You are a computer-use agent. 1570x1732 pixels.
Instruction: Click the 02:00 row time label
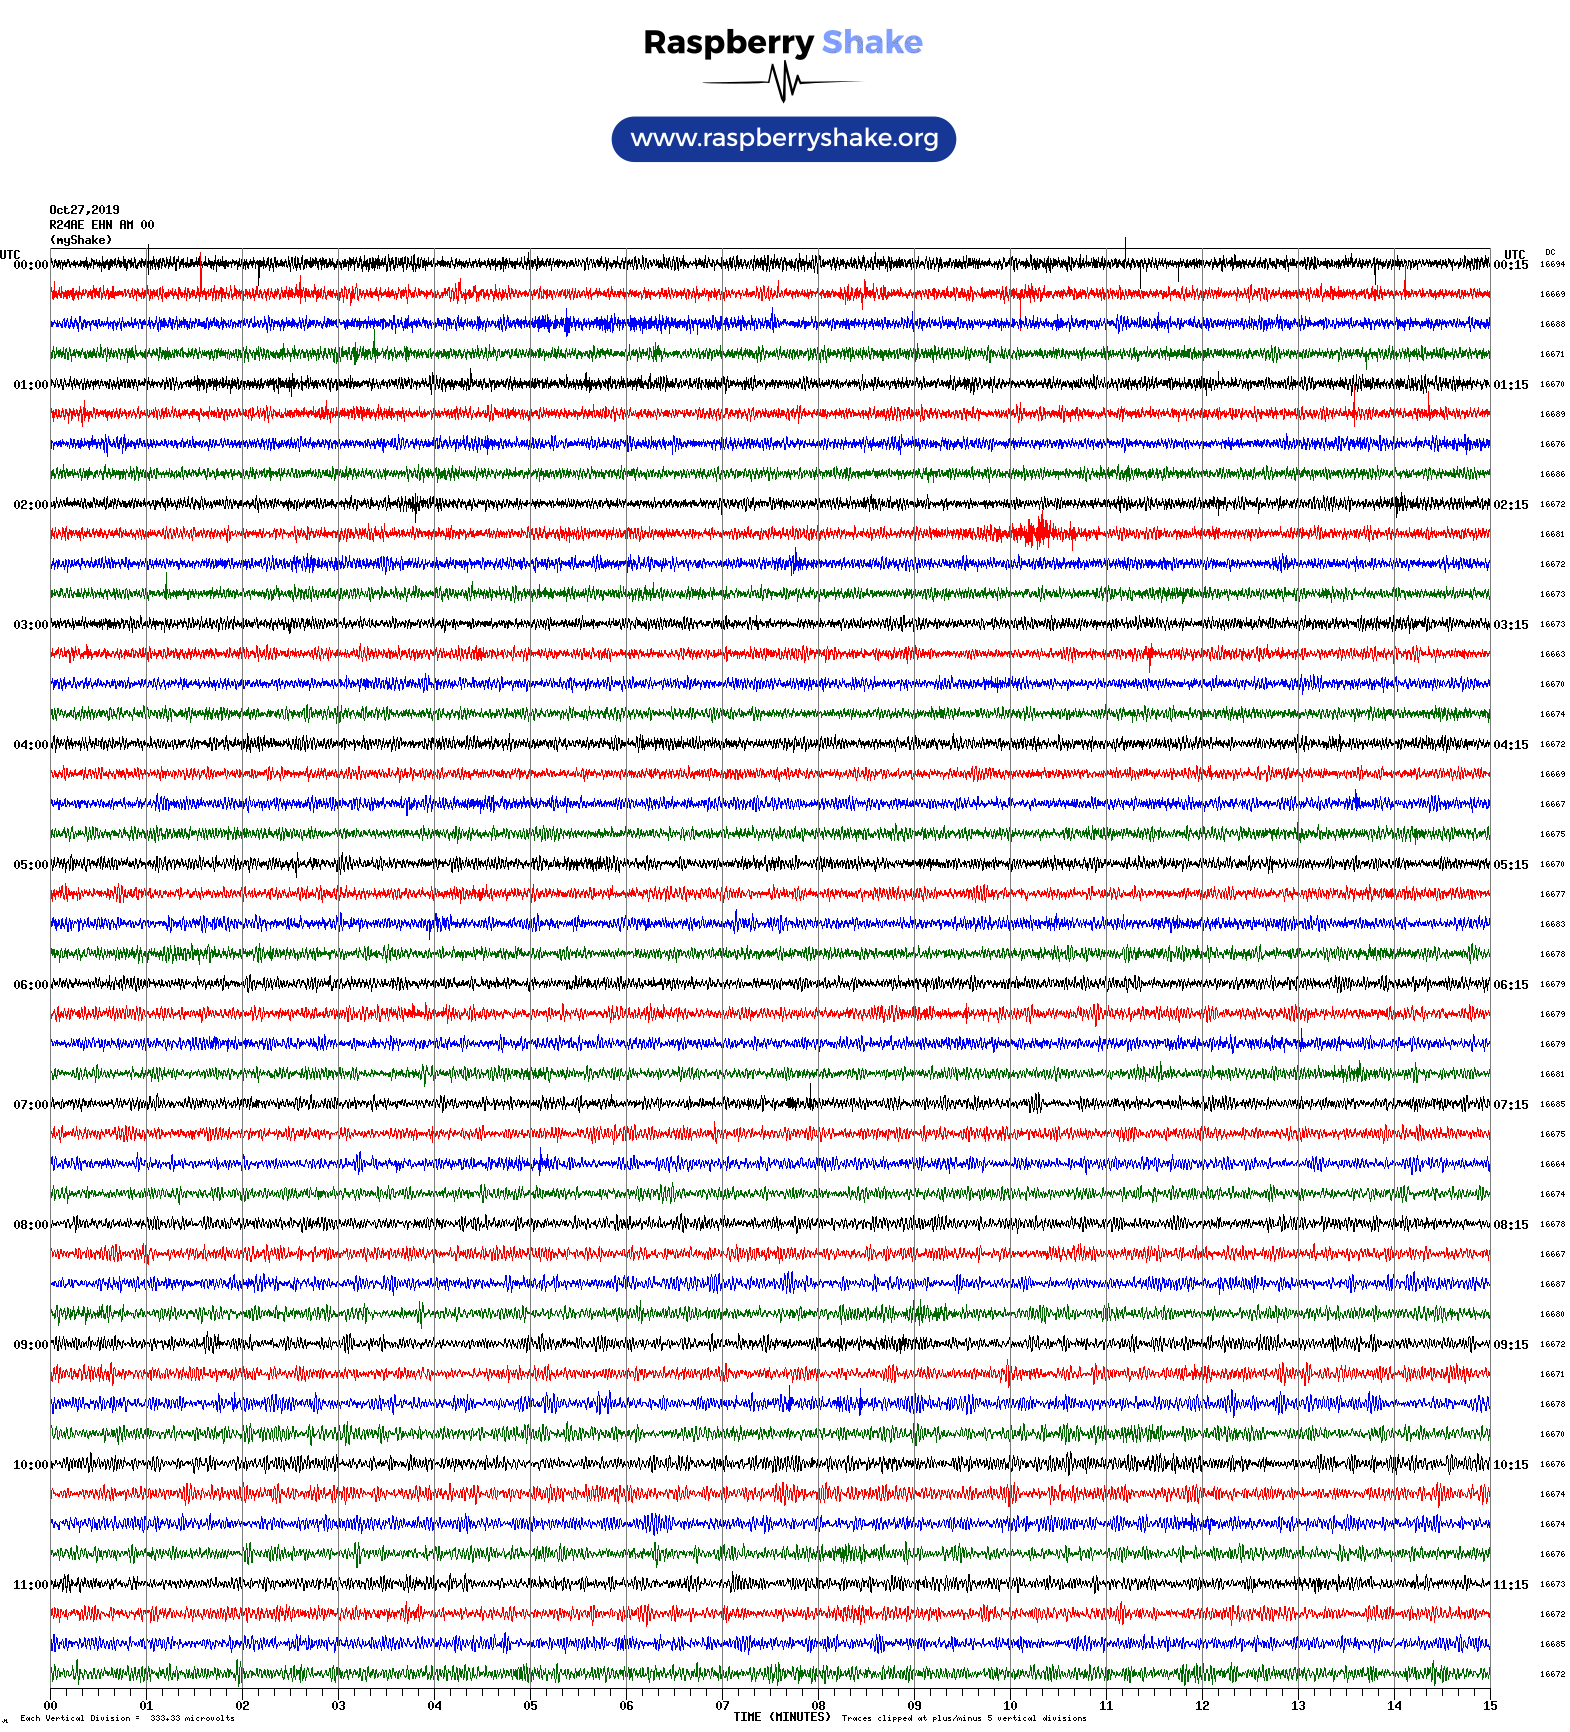tap(30, 505)
